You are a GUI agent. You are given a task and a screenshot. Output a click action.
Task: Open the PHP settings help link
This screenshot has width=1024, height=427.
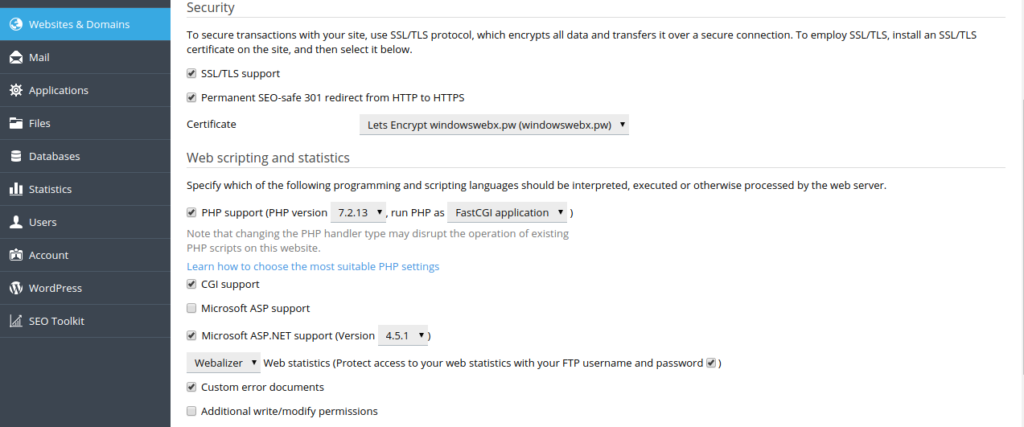pos(313,267)
